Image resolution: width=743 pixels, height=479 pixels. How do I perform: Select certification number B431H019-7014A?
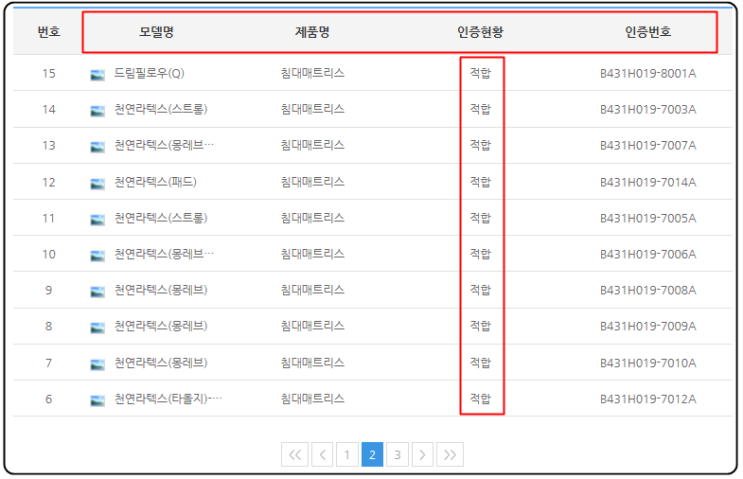pyautogui.click(x=648, y=183)
